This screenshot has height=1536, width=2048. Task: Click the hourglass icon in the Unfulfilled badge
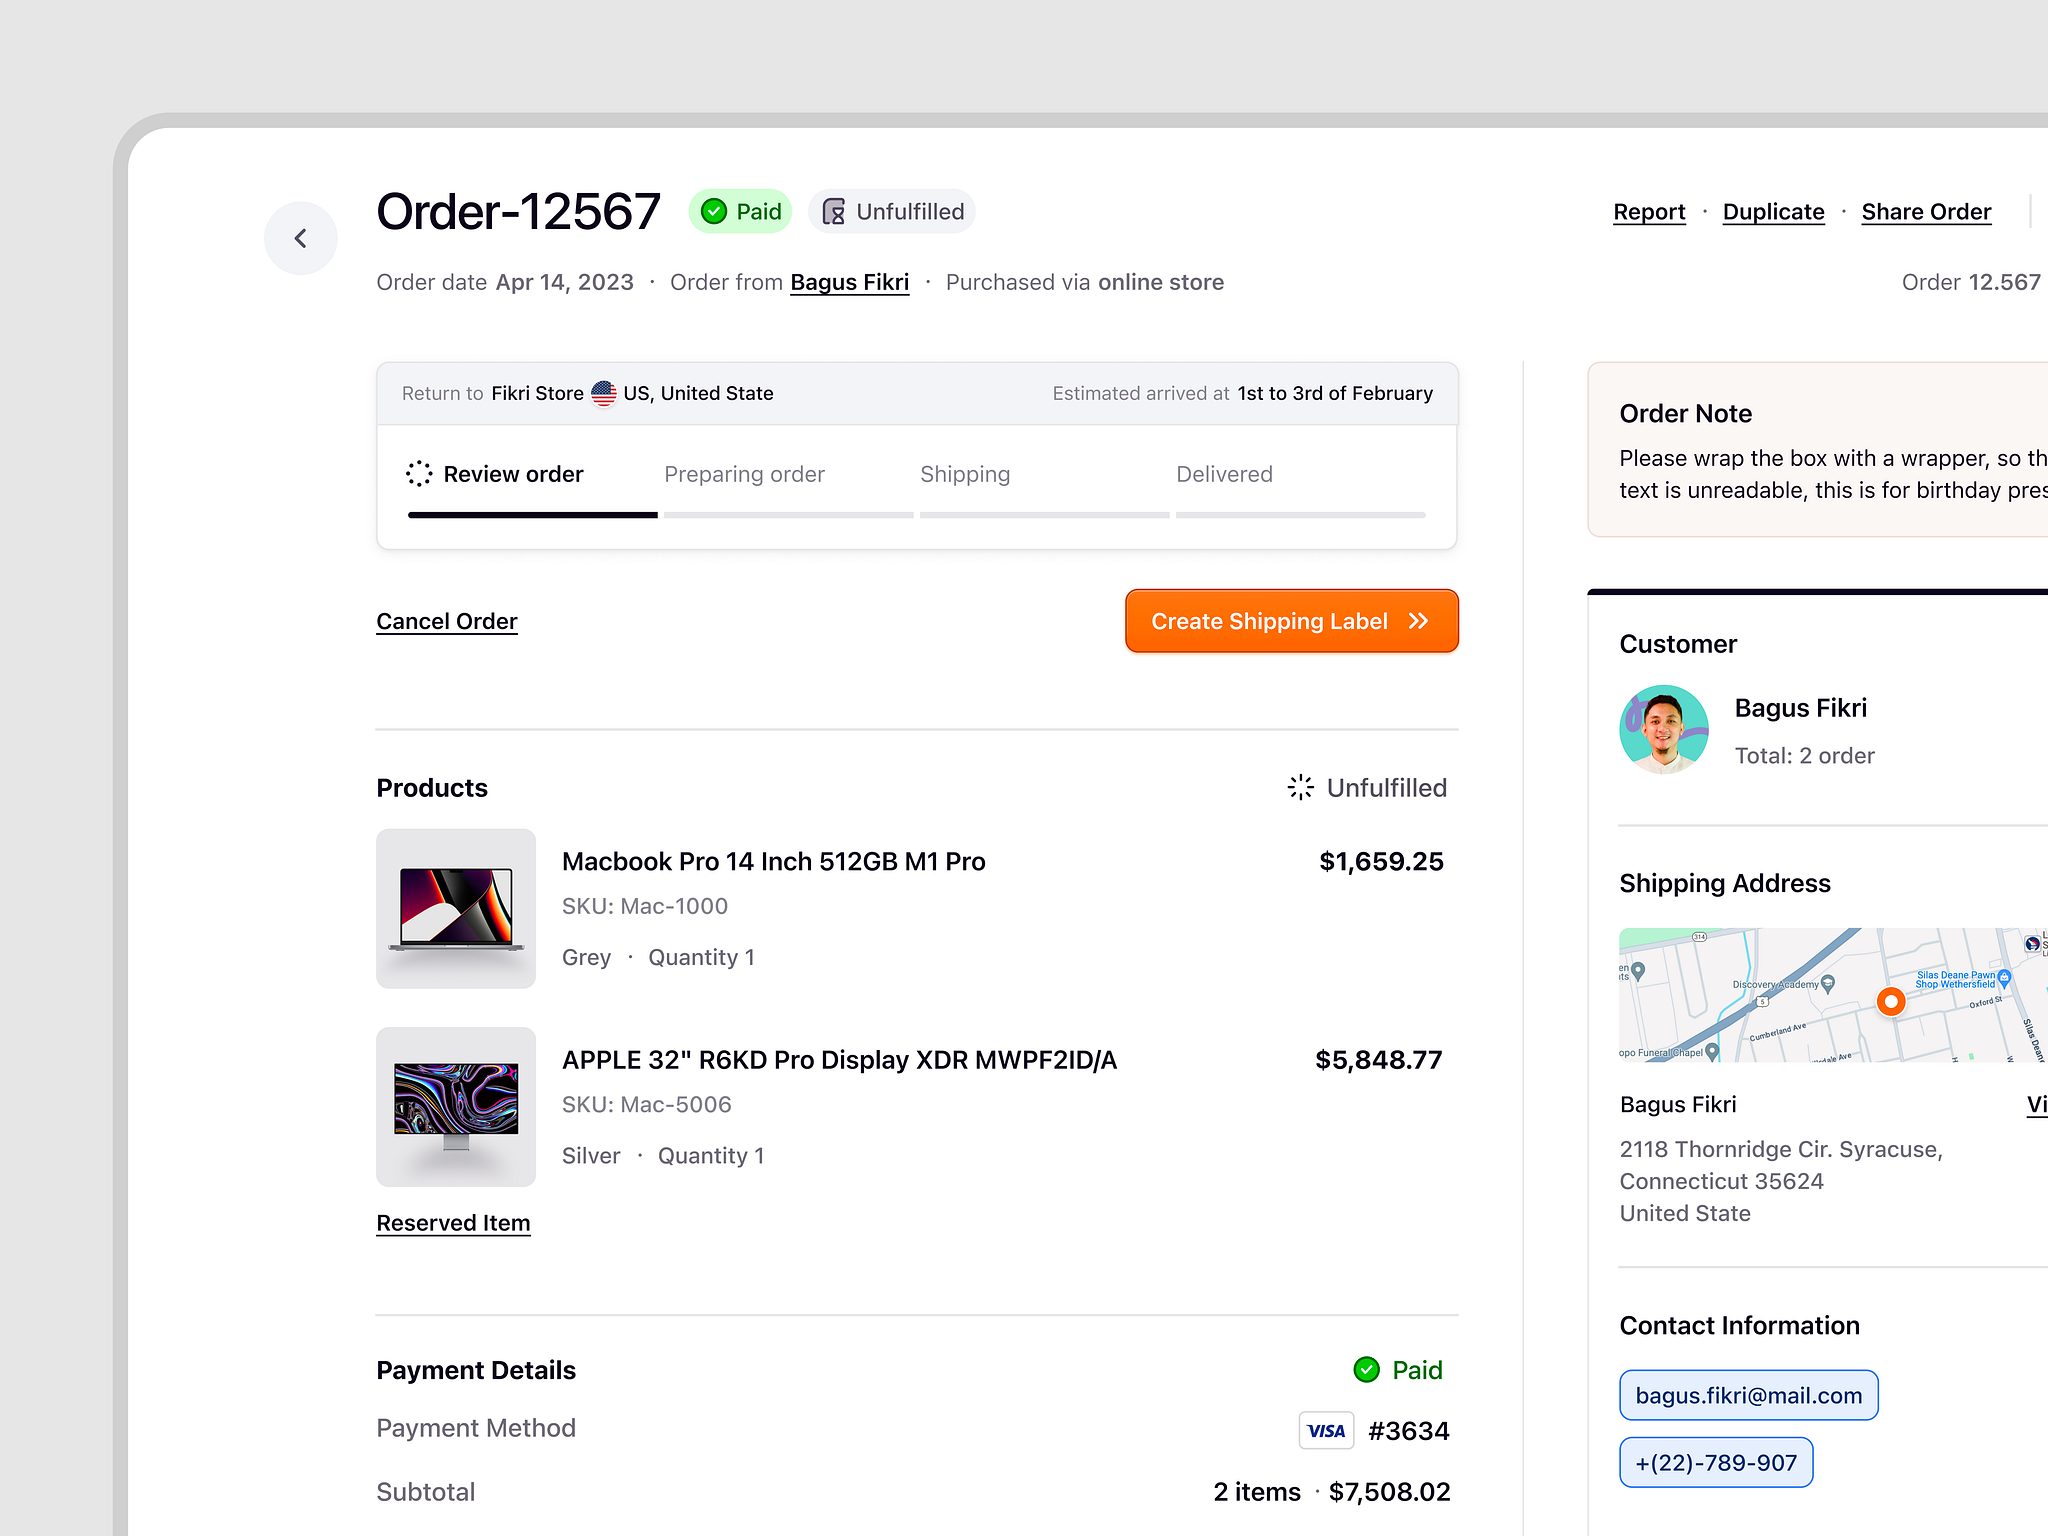[x=833, y=211]
